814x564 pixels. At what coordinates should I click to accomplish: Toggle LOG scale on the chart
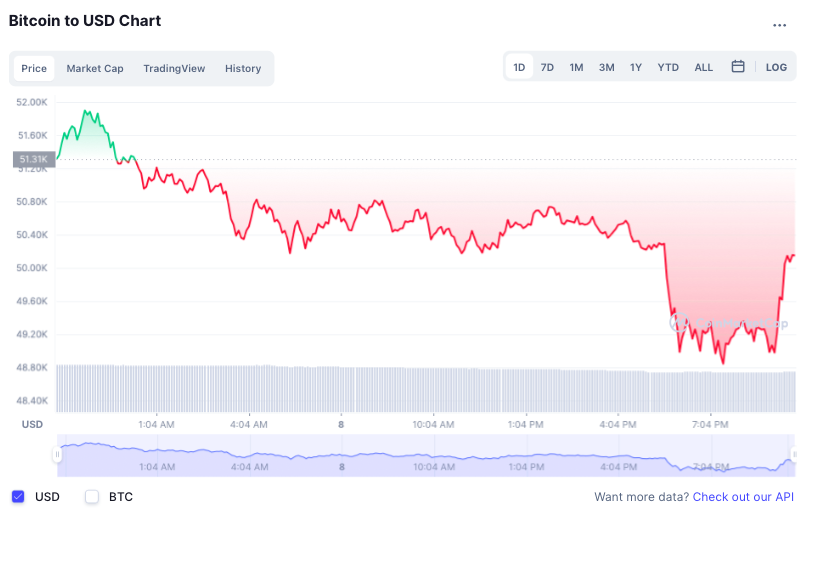(x=776, y=67)
